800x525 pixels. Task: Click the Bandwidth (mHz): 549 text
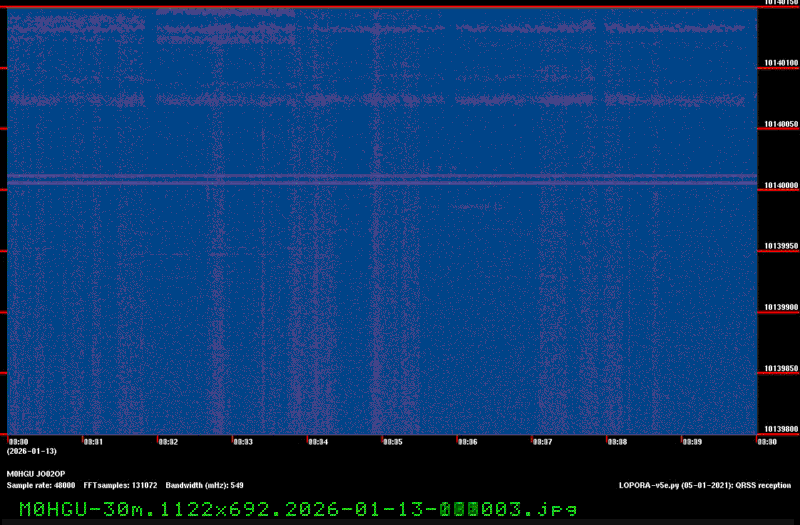point(205,485)
